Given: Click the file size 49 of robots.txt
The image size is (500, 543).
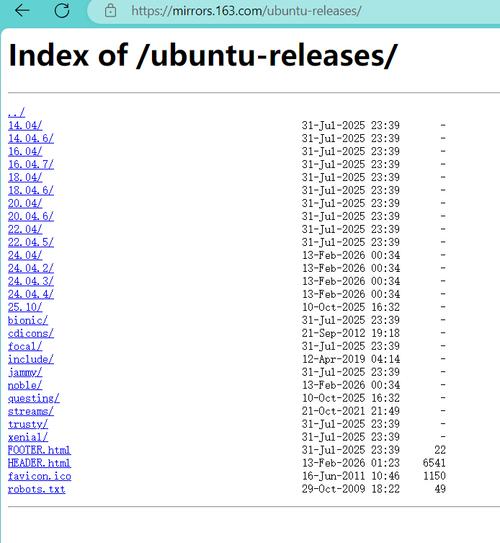Looking at the screenshot, I should (x=440, y=489).
